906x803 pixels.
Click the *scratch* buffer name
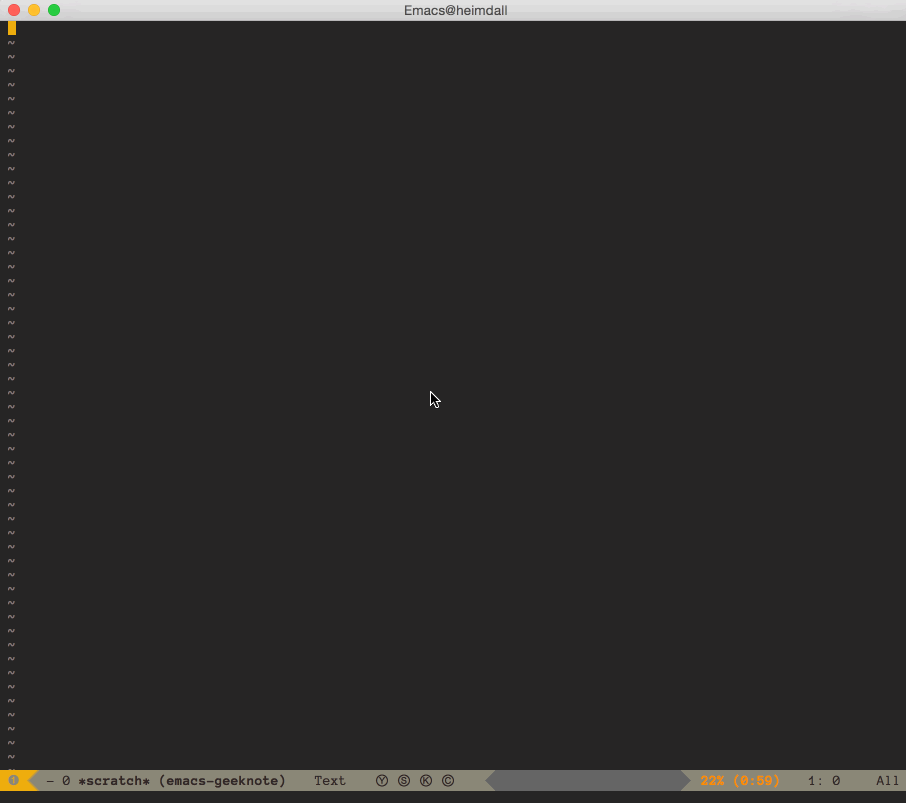pyautogui.click(x=114, y=781)
